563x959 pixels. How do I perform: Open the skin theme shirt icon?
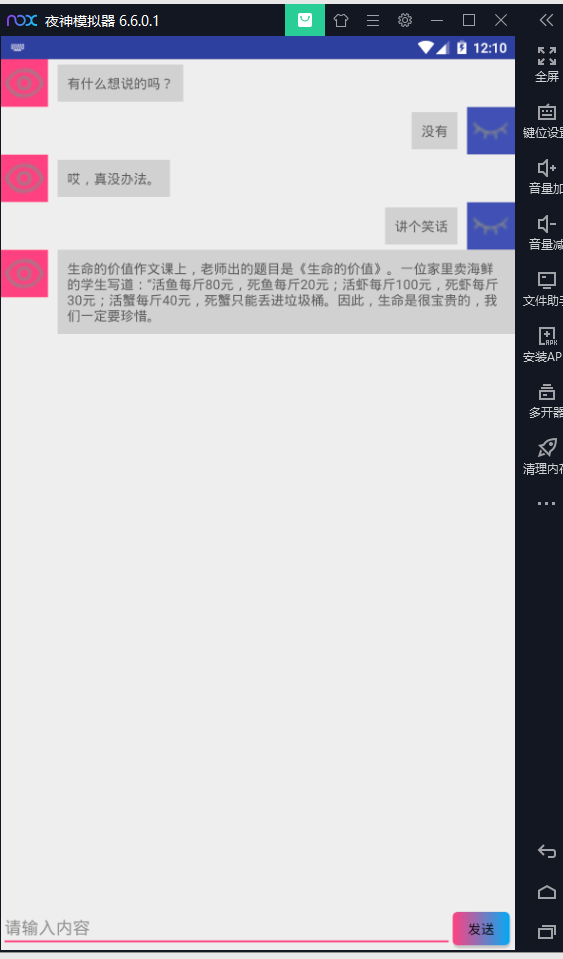click(x=340, y=20)
